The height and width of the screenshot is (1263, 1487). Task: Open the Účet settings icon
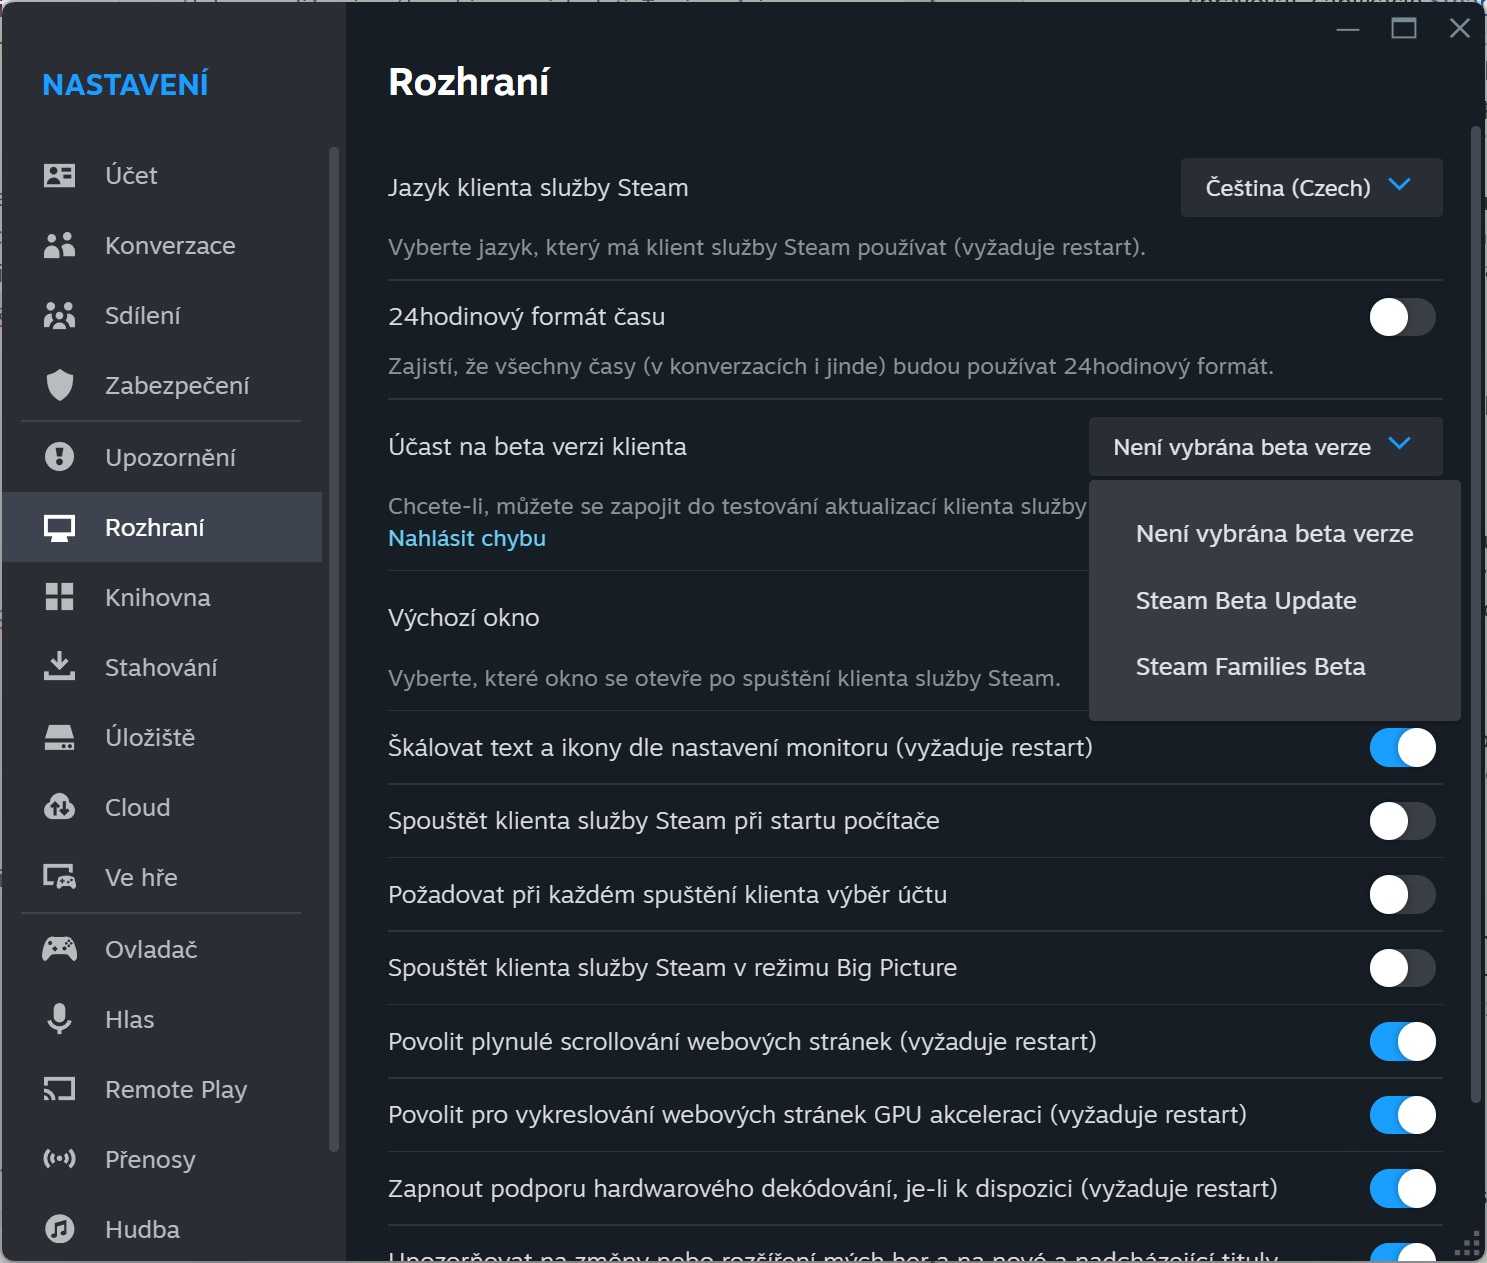pos(59,176)
